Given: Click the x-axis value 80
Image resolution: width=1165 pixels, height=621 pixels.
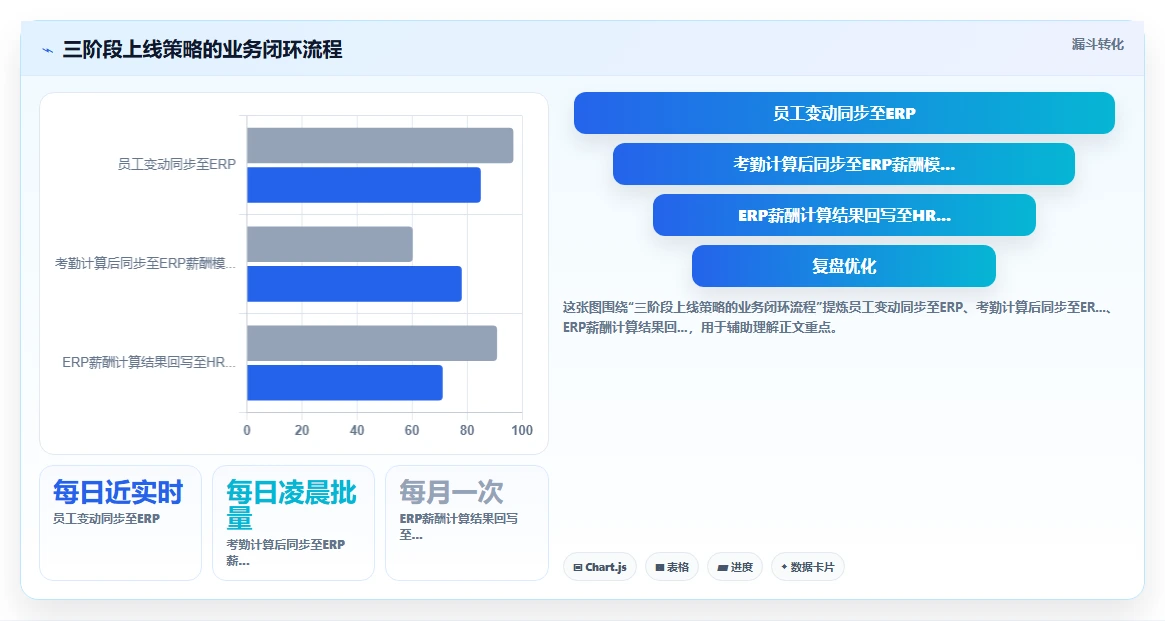Looking at the screenshot, I should pos(467,430).
